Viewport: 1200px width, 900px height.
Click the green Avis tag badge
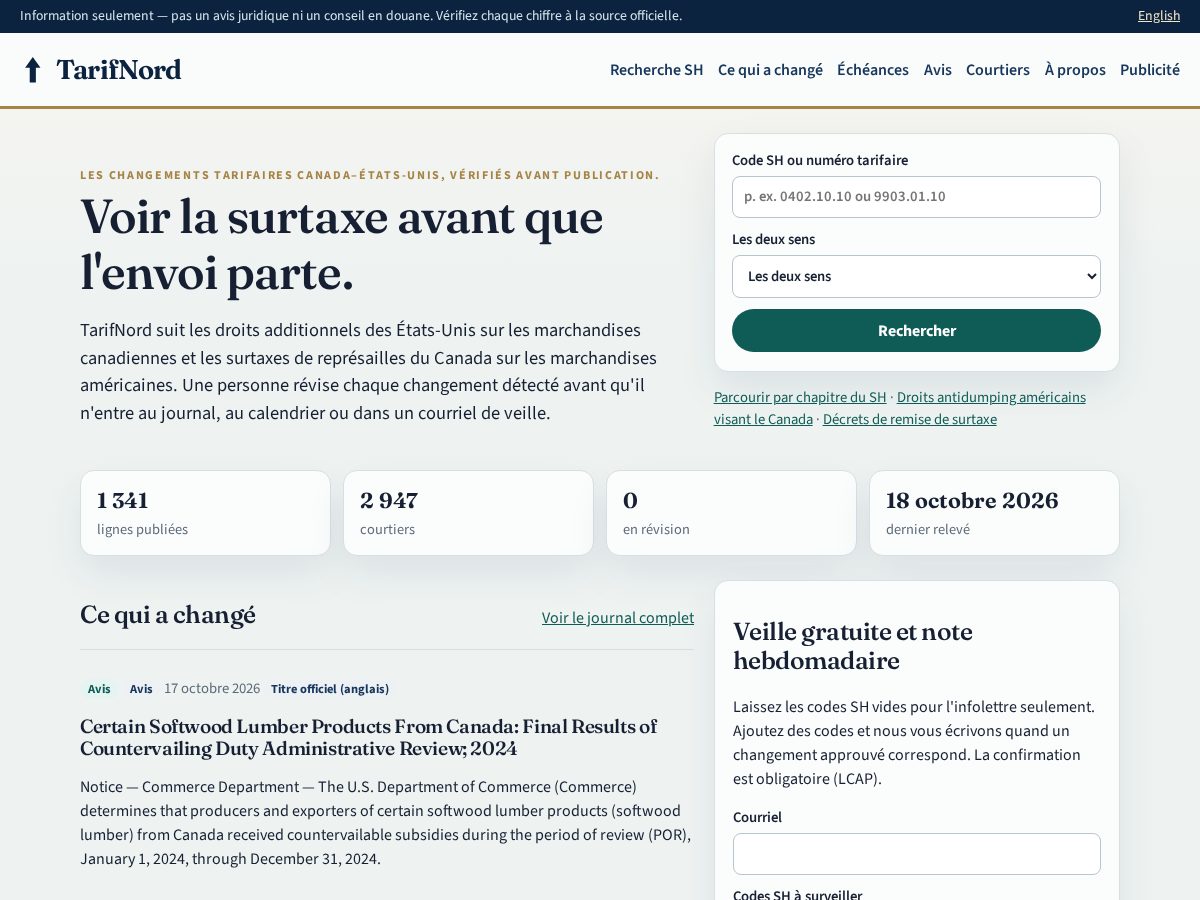pyautogui.click(x=99, y=689)
